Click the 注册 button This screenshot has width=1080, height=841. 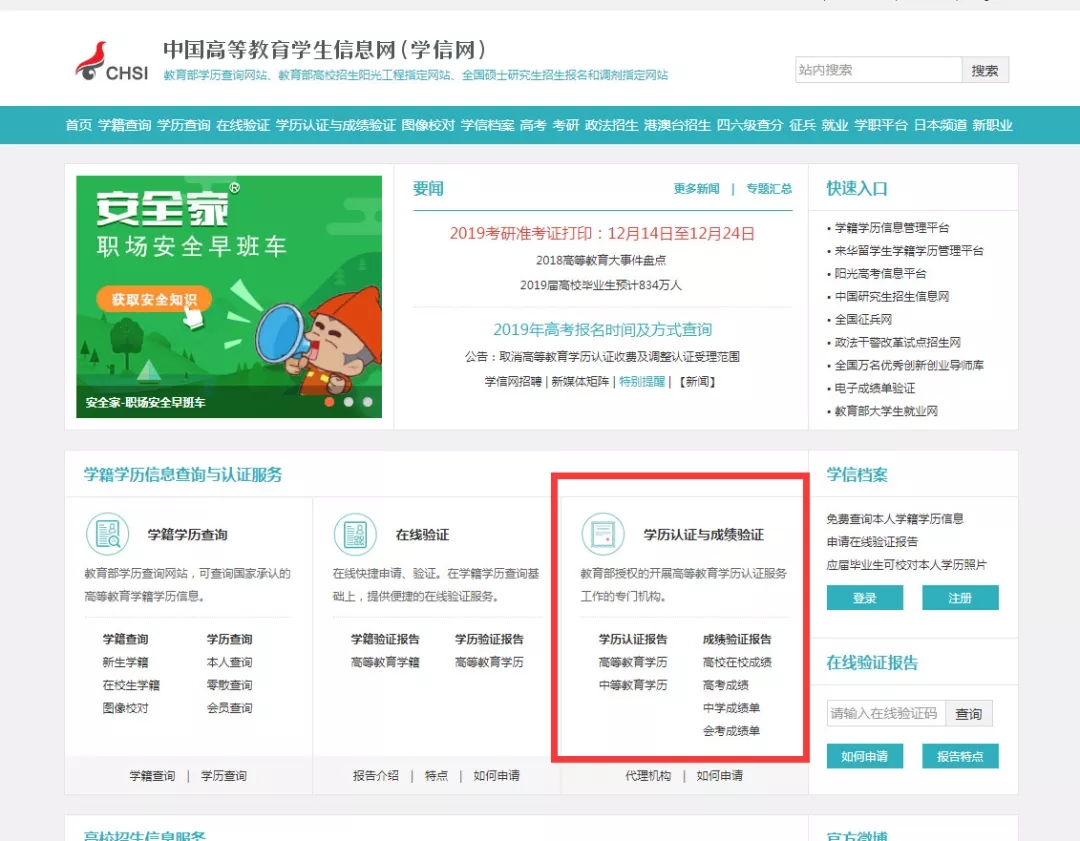[960, 597]
